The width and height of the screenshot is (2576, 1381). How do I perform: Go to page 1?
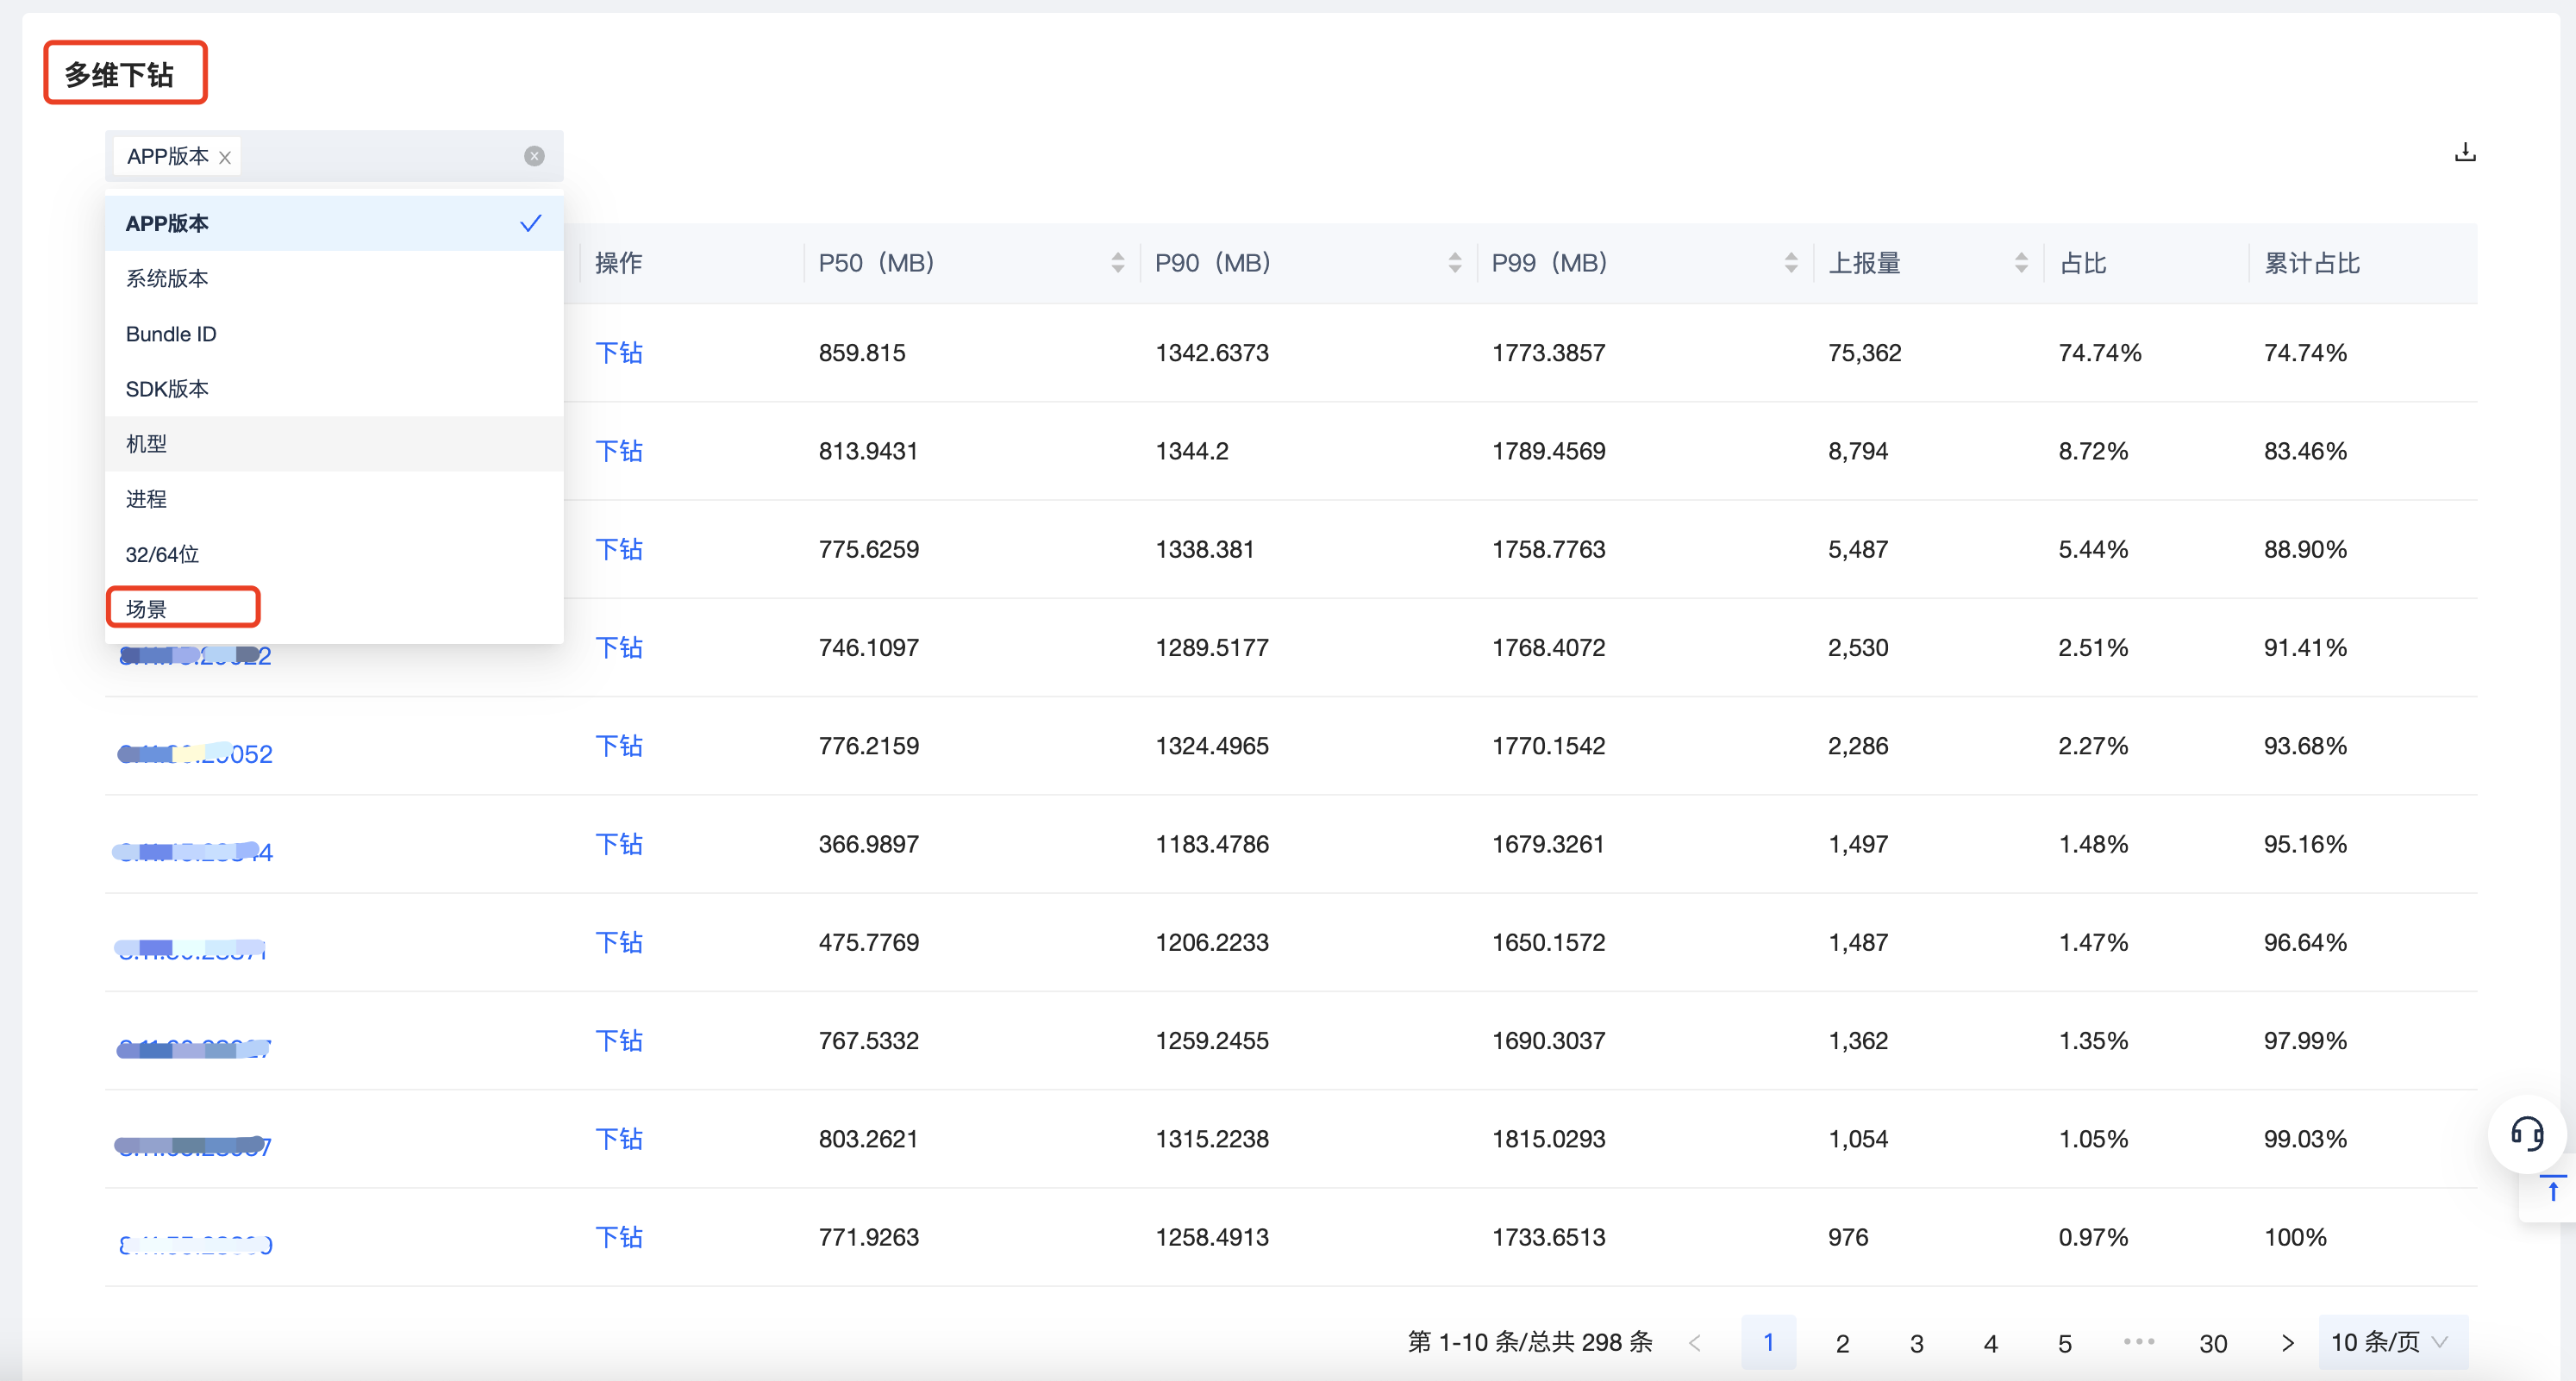[x=1768, y=1342]
